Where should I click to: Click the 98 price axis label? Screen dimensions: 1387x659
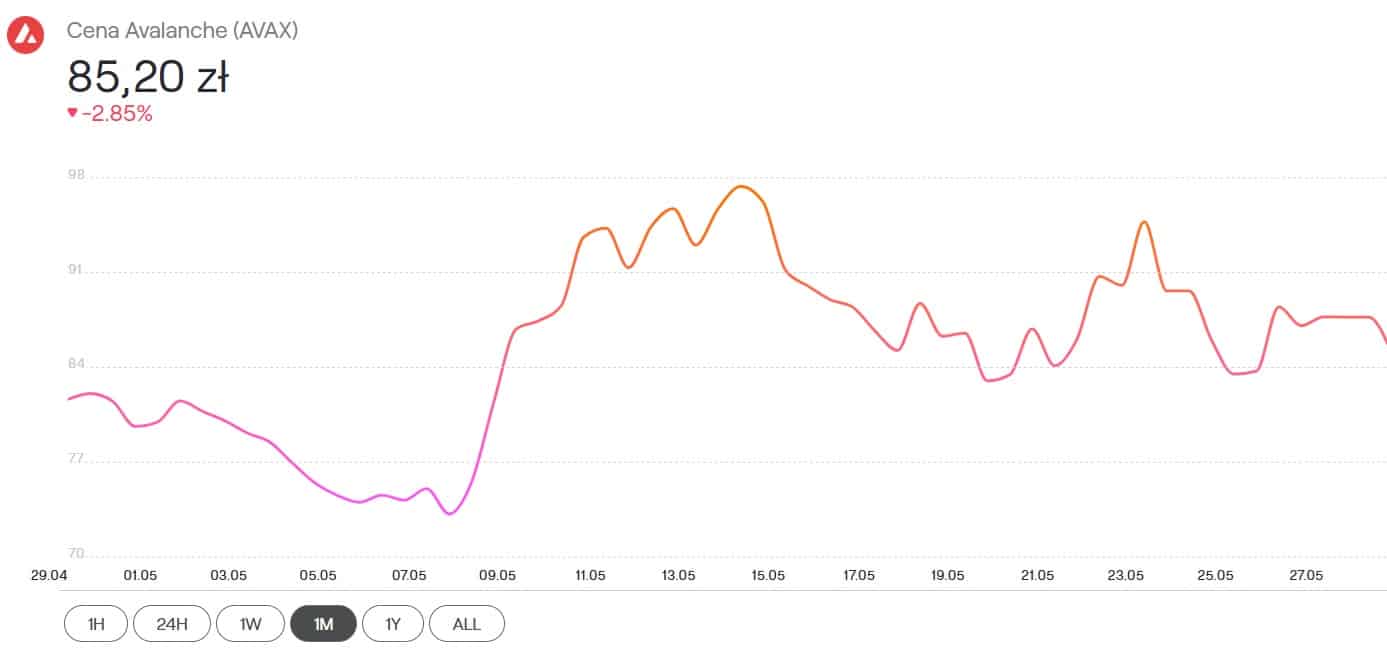point(76,176)
